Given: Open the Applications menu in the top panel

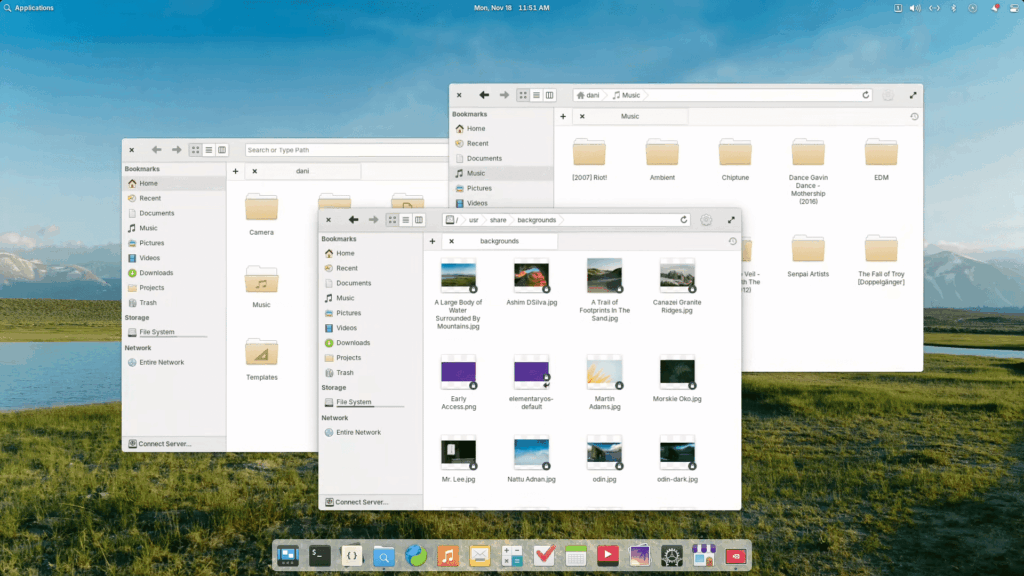Looking at the screenshot, I should coord(27,7).
